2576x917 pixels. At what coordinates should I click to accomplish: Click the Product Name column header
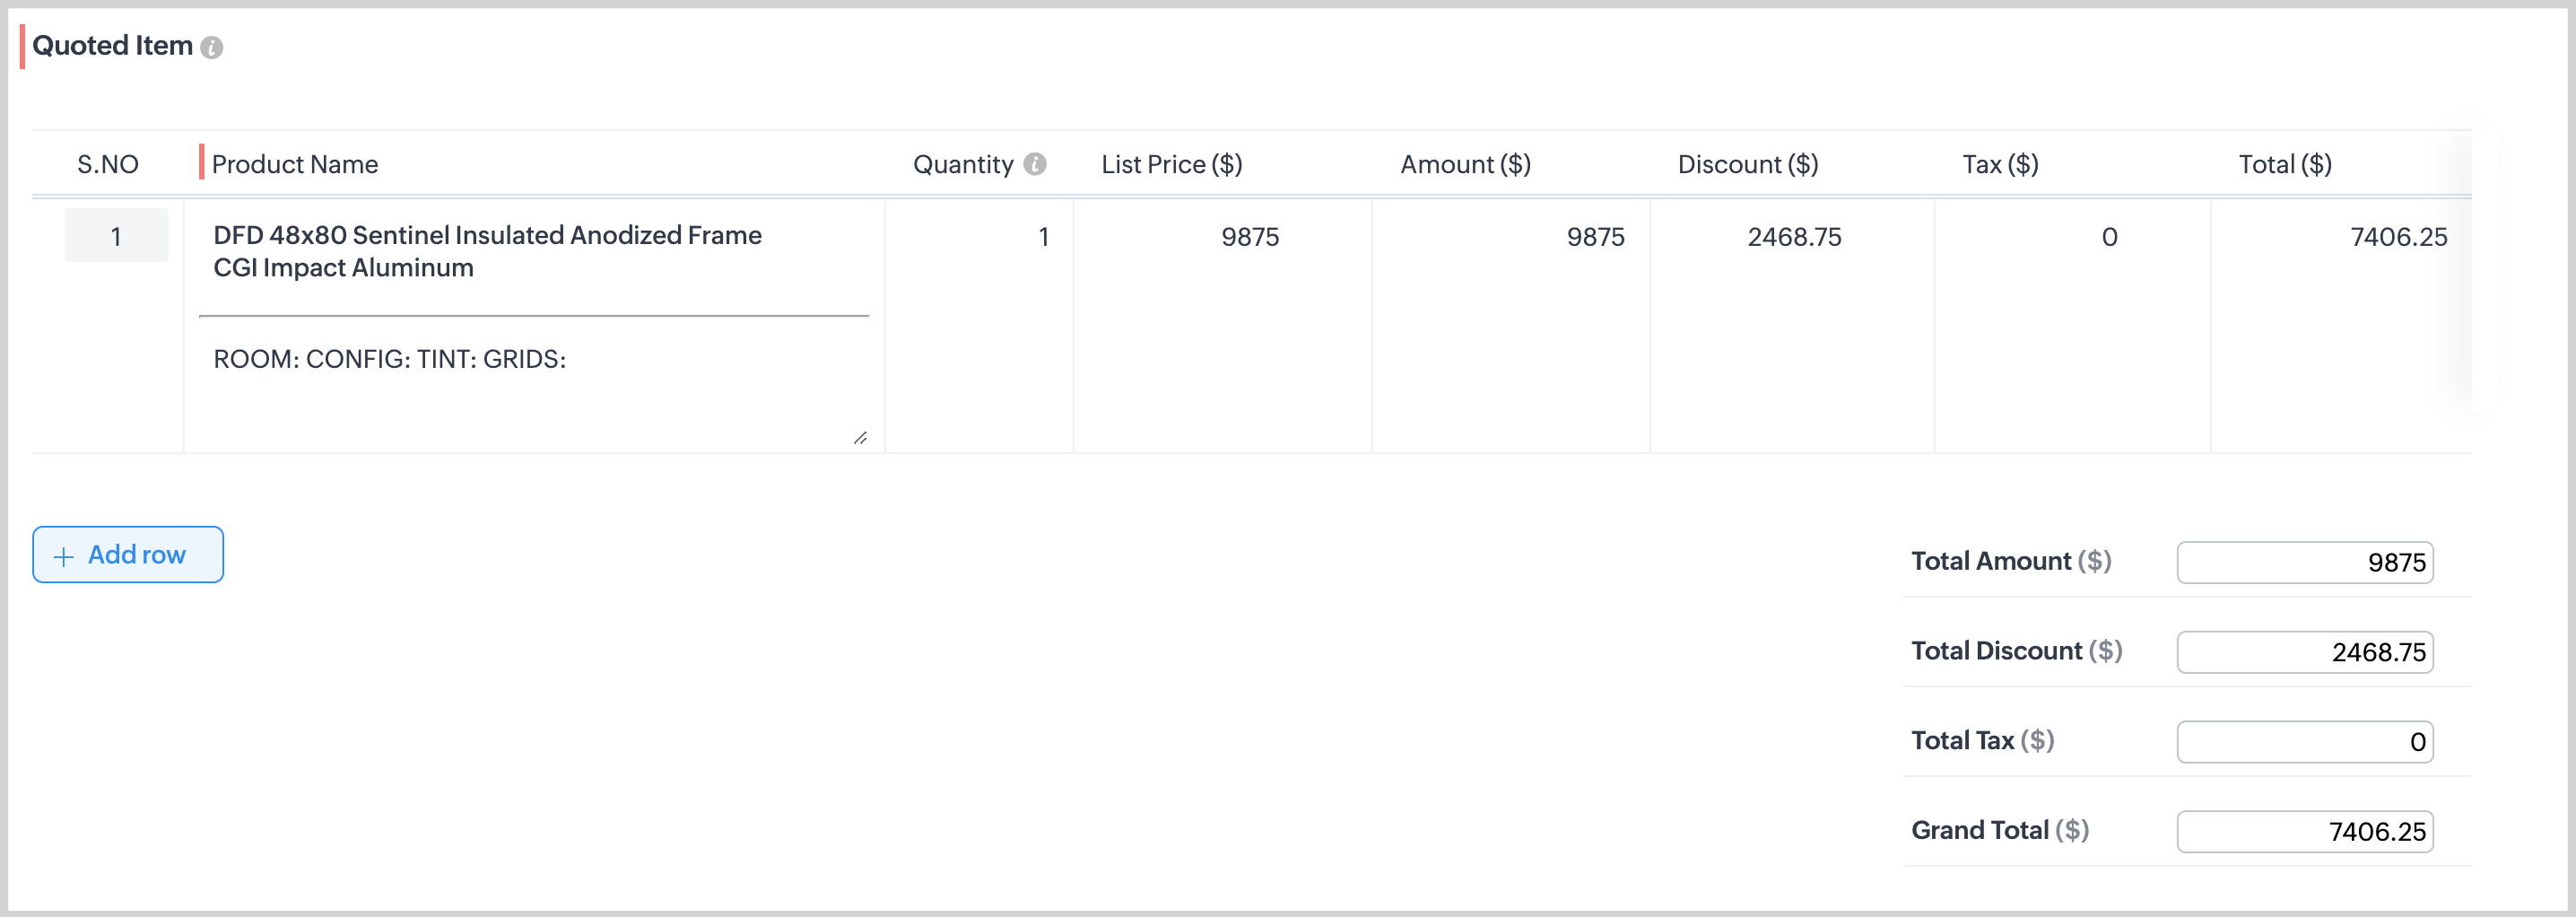pyautogui.click(x=294, y=164)
